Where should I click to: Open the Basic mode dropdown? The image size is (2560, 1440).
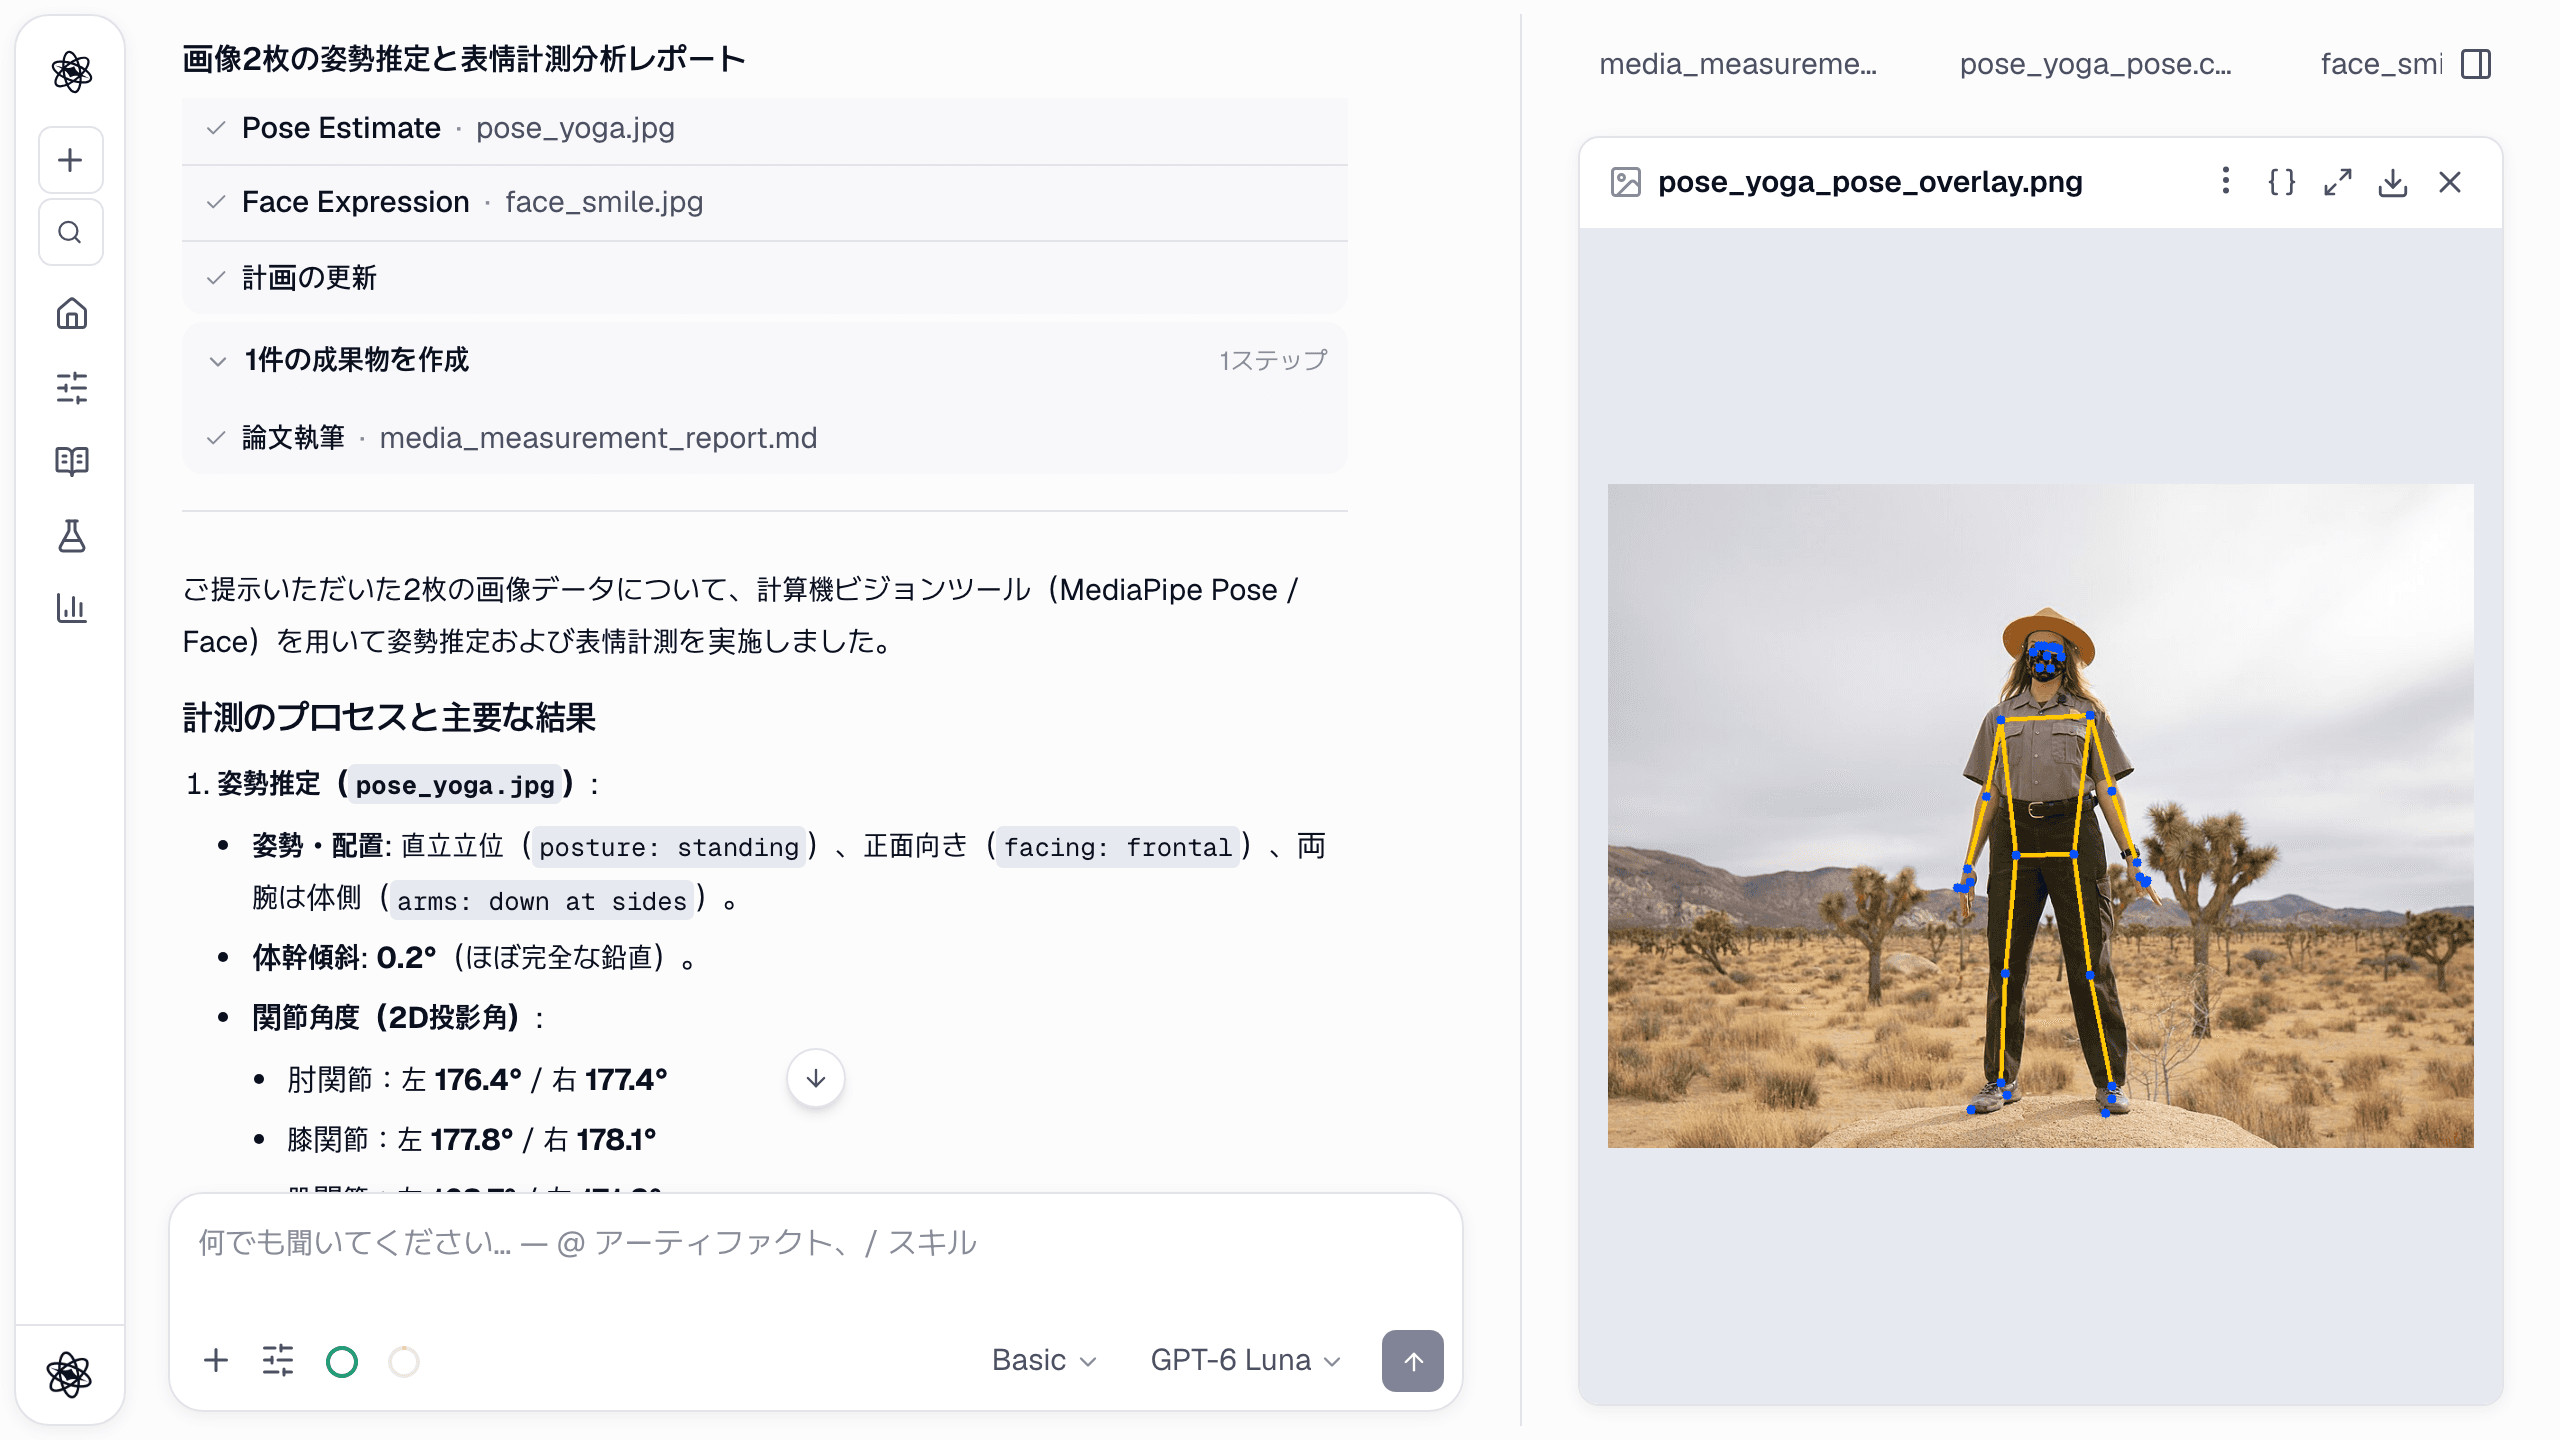point(1044,1360)
